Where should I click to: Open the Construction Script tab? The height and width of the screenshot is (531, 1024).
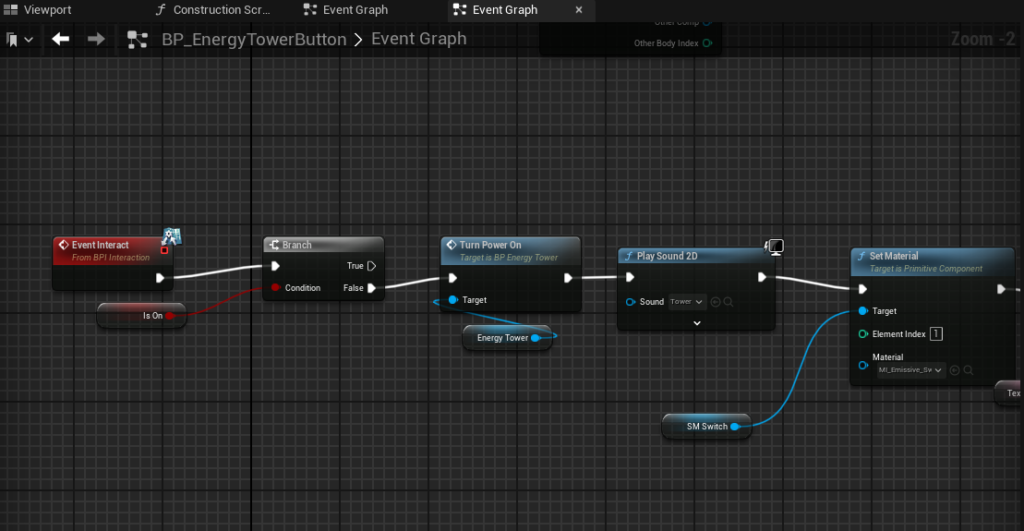tap(213, 10)
